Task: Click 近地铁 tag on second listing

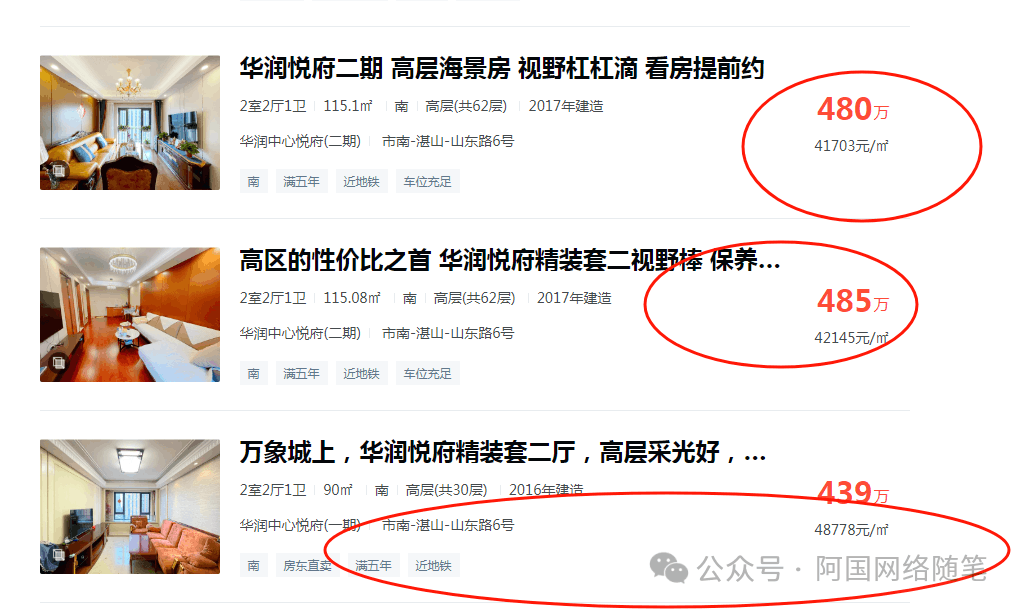Action: tap(362, 373)
